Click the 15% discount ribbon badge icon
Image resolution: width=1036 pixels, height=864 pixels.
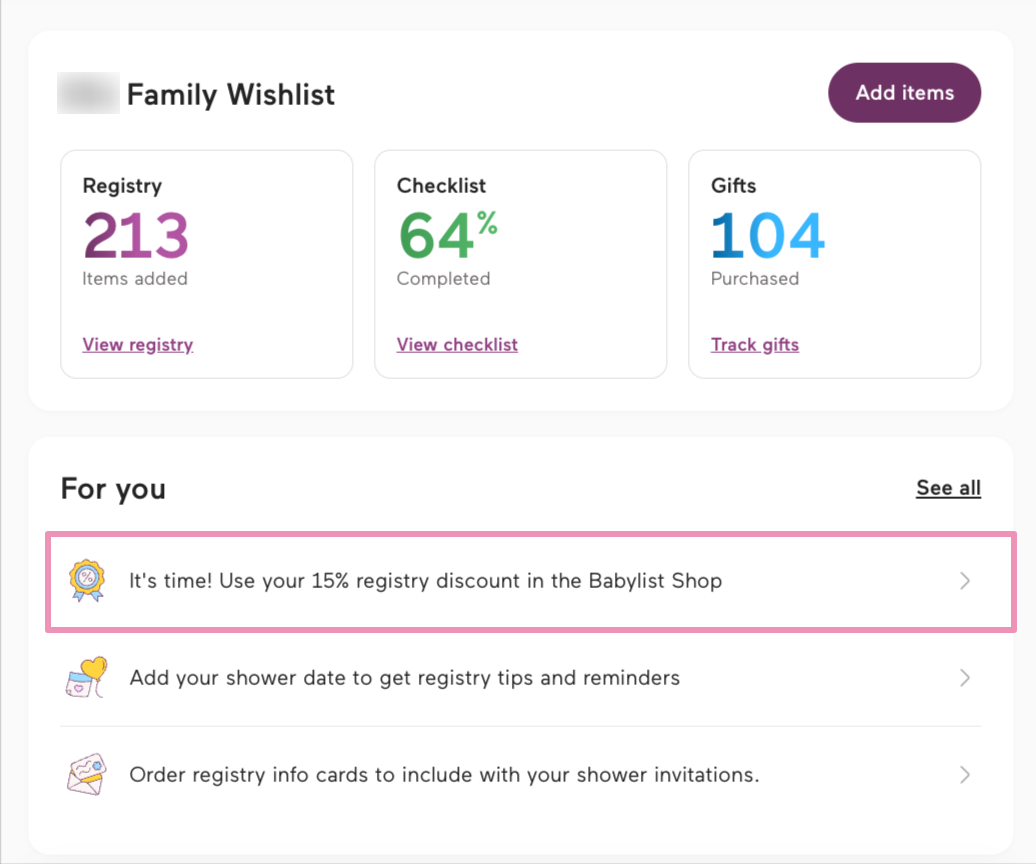(86, 580)
